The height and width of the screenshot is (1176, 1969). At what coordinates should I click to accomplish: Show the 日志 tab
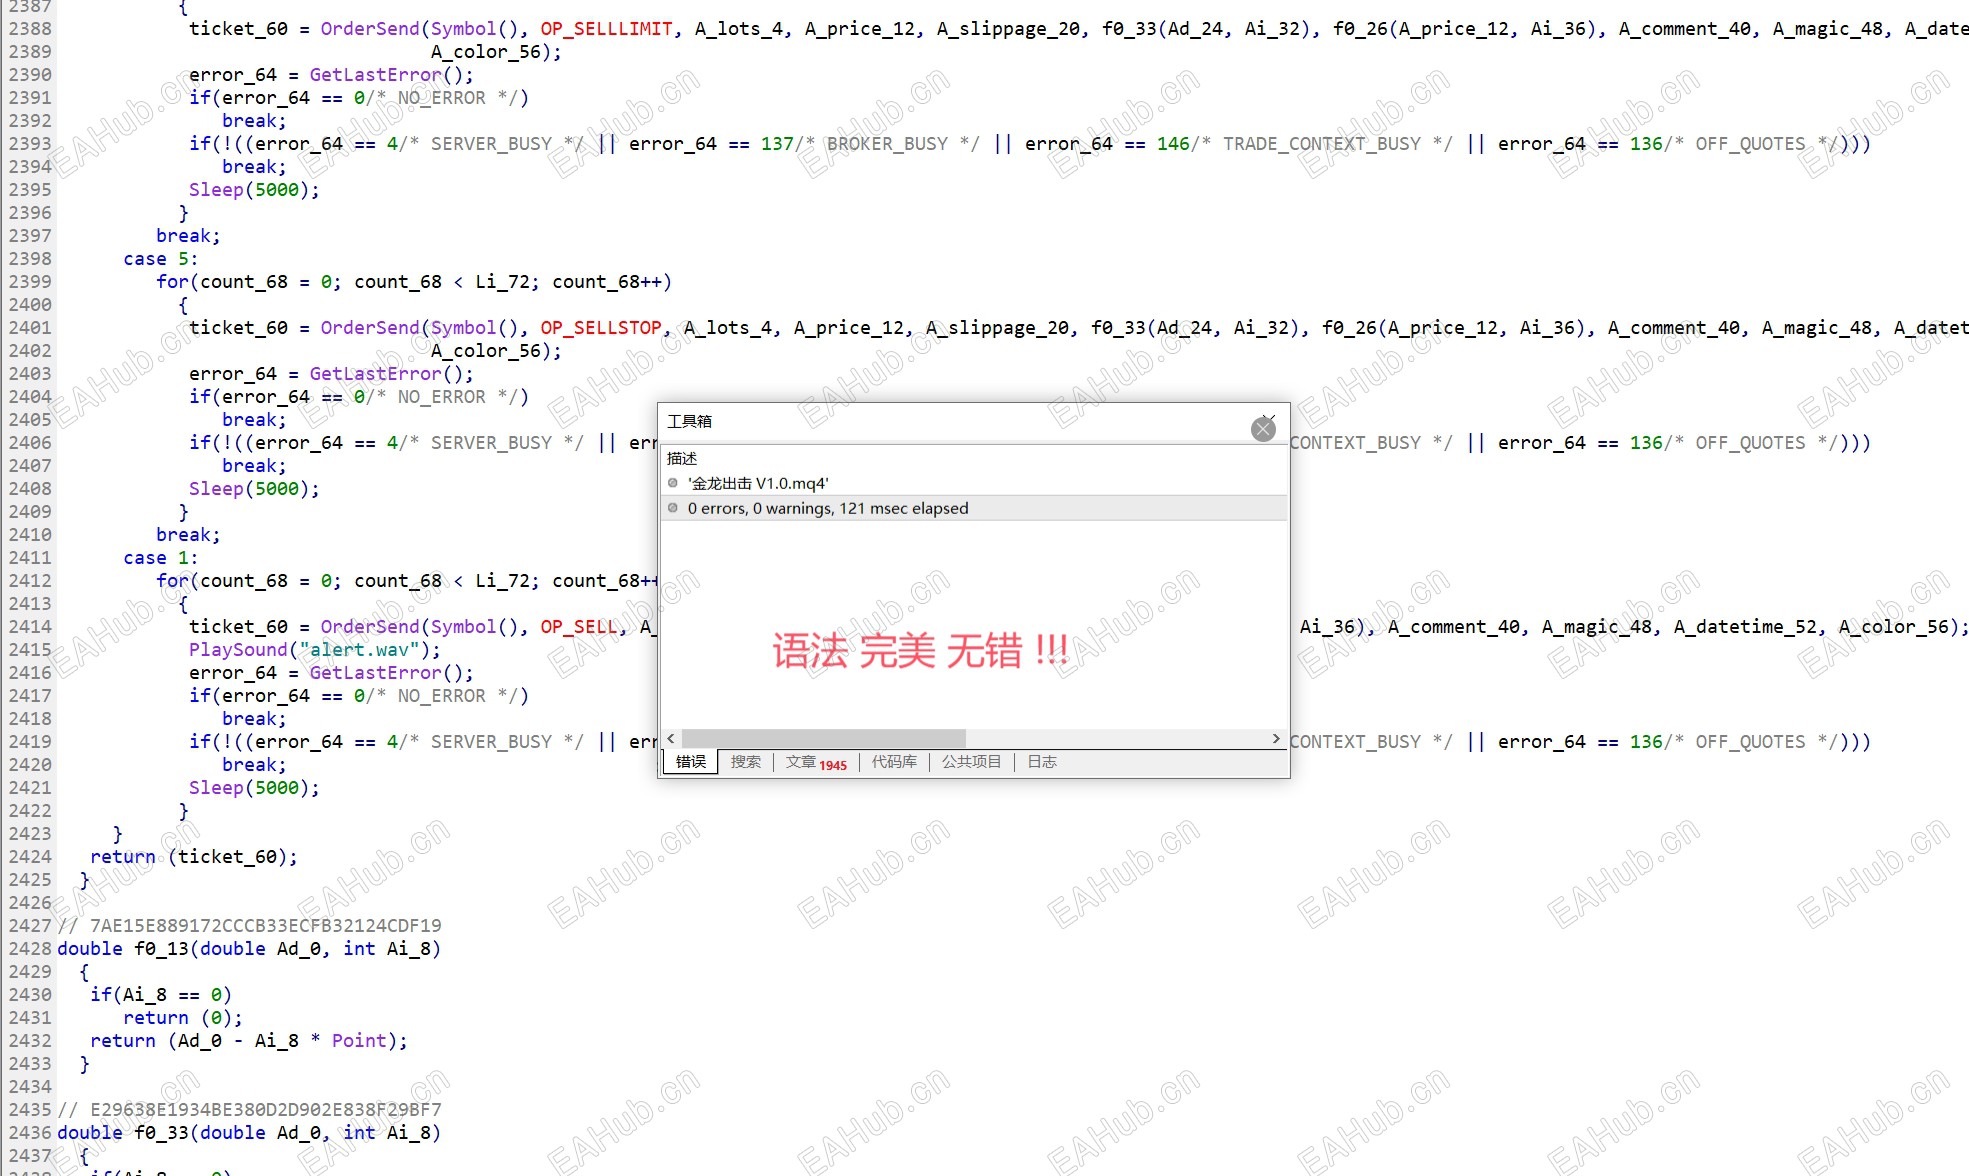1041,762
